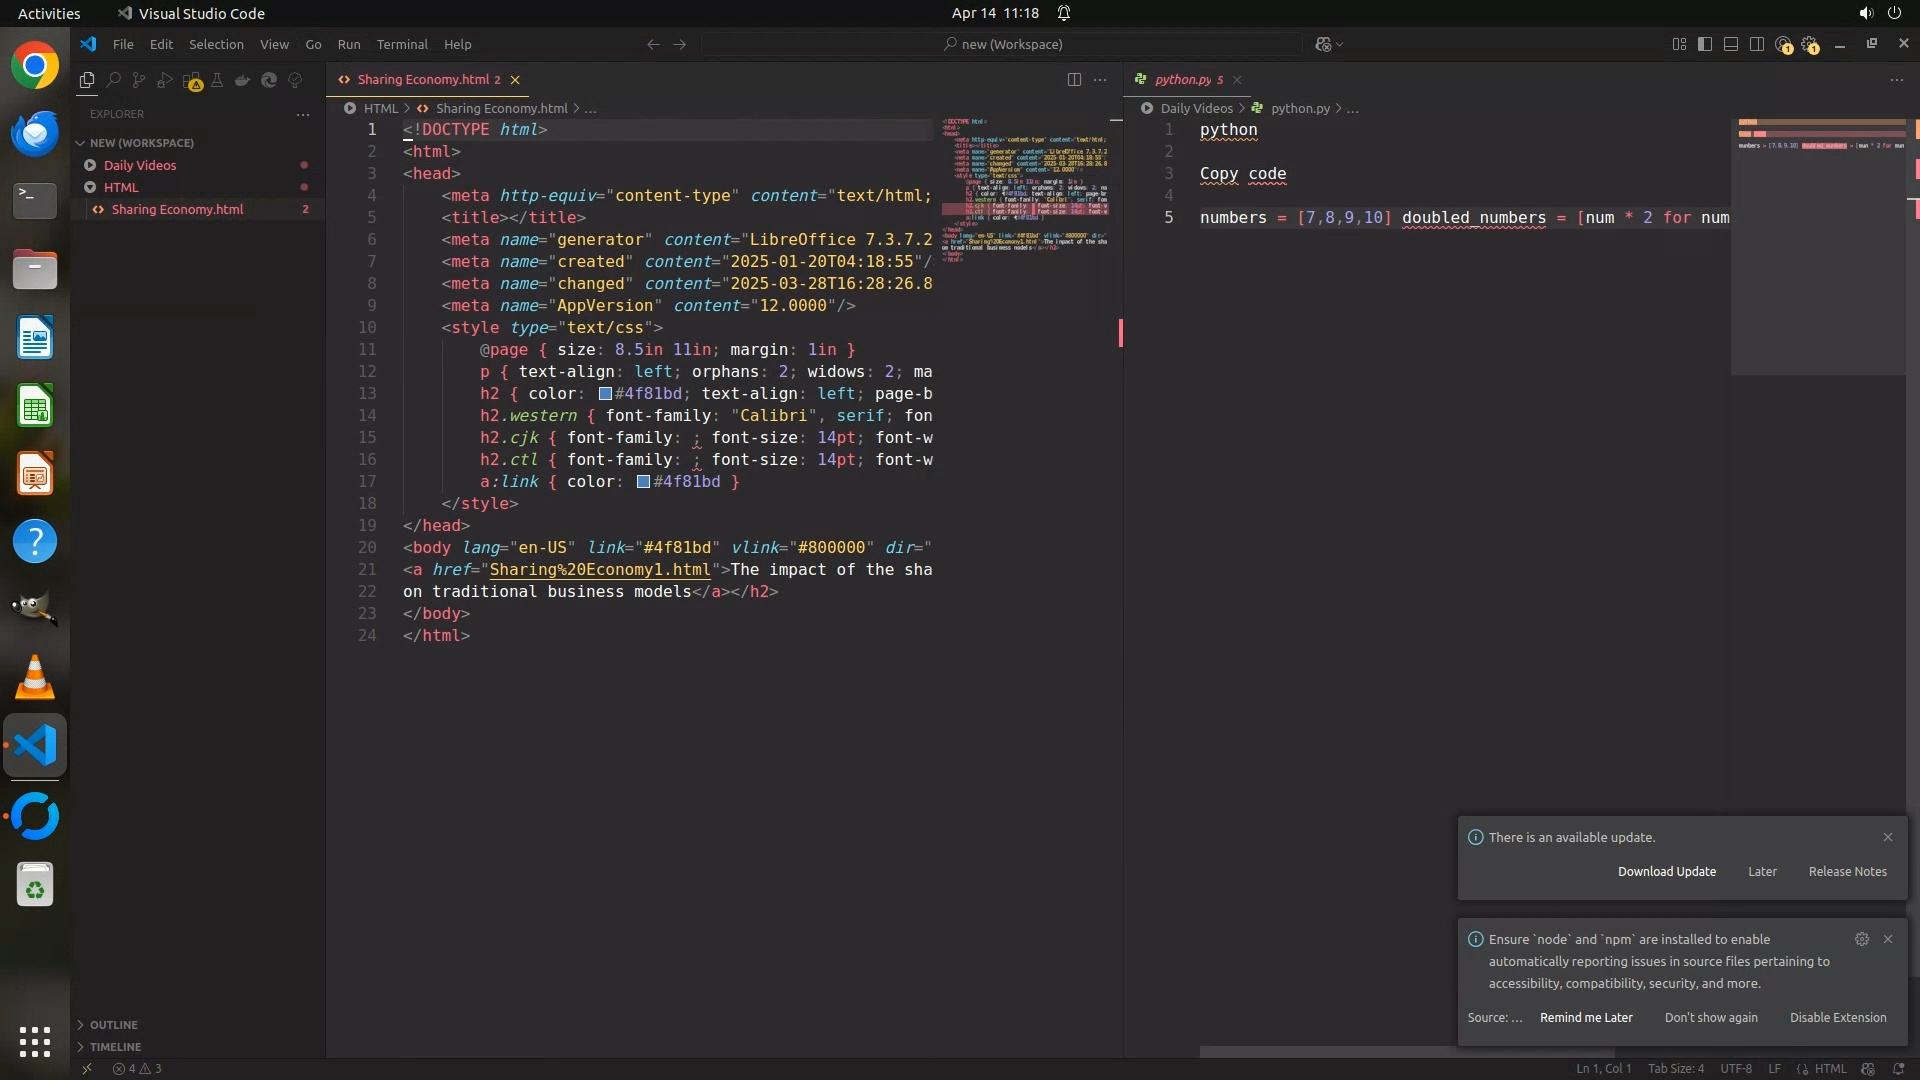This screenshot has height=1080, width=1920.
Task: Click the #4f81bd color swatch on h2 line
Action: (x=605, y=394)
